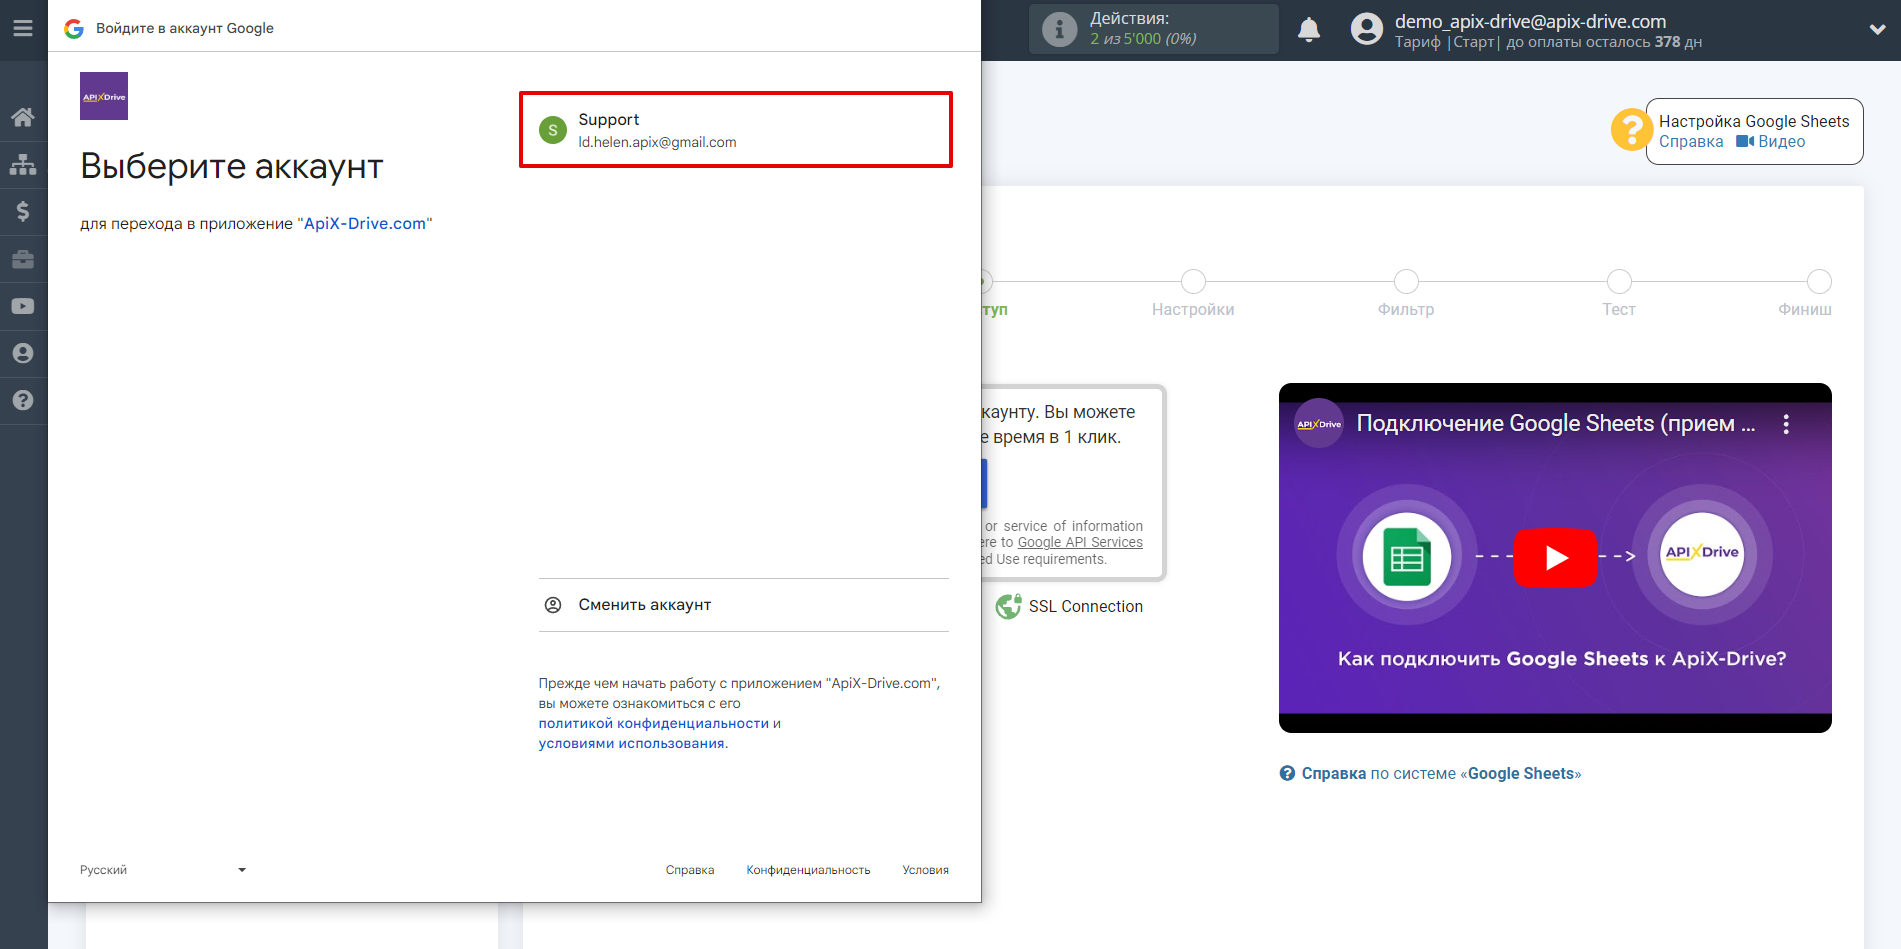Click the demo_apix-drive@apix-drive.com account name
The height and width of the screenshot is (949, 1901).
(1530, 22)
